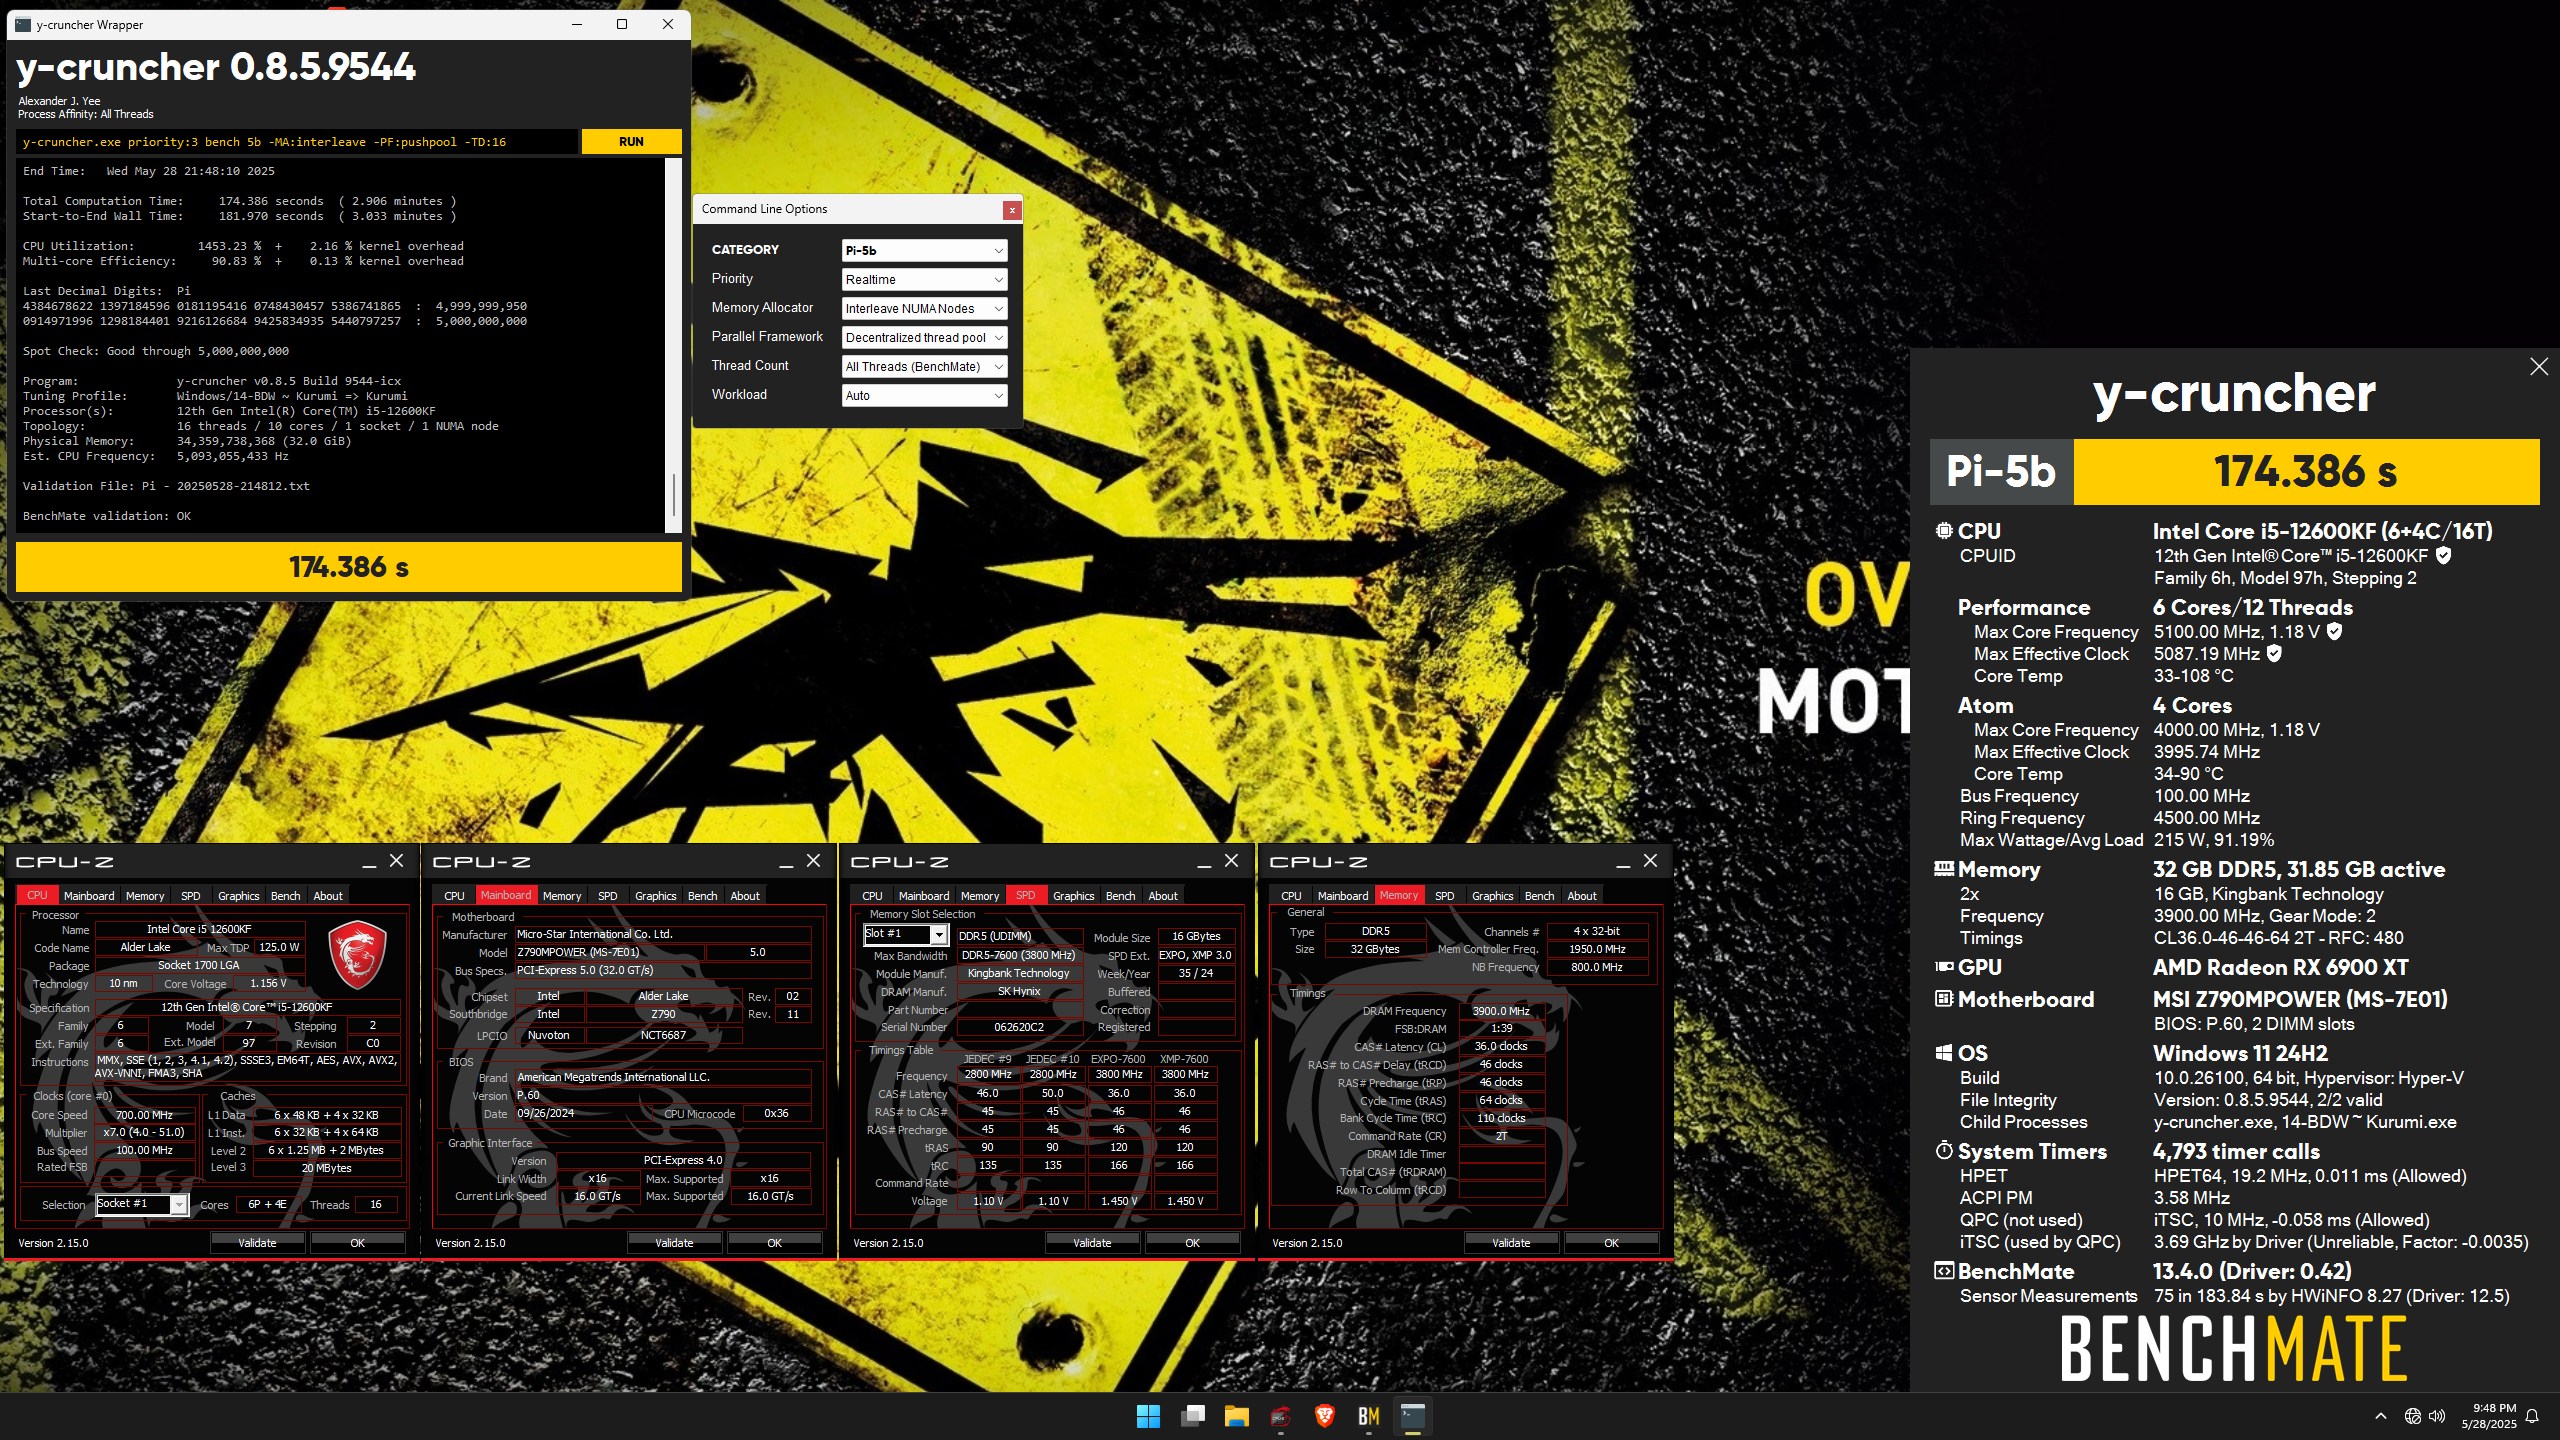Viewport: 2560px width, 1440px height.
Task: Click the OS Windows icon in BenchMate
Action: coord(1943,1053)
